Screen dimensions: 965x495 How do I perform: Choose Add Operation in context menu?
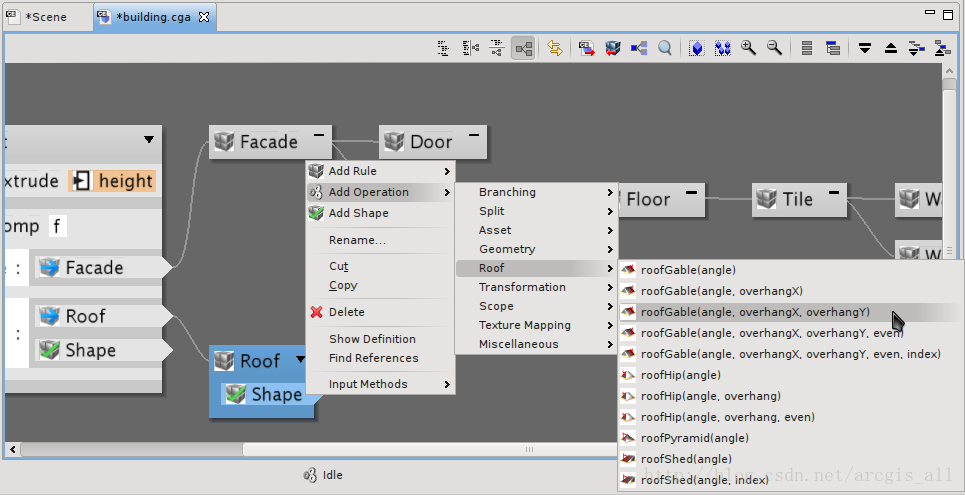point(380,192)
